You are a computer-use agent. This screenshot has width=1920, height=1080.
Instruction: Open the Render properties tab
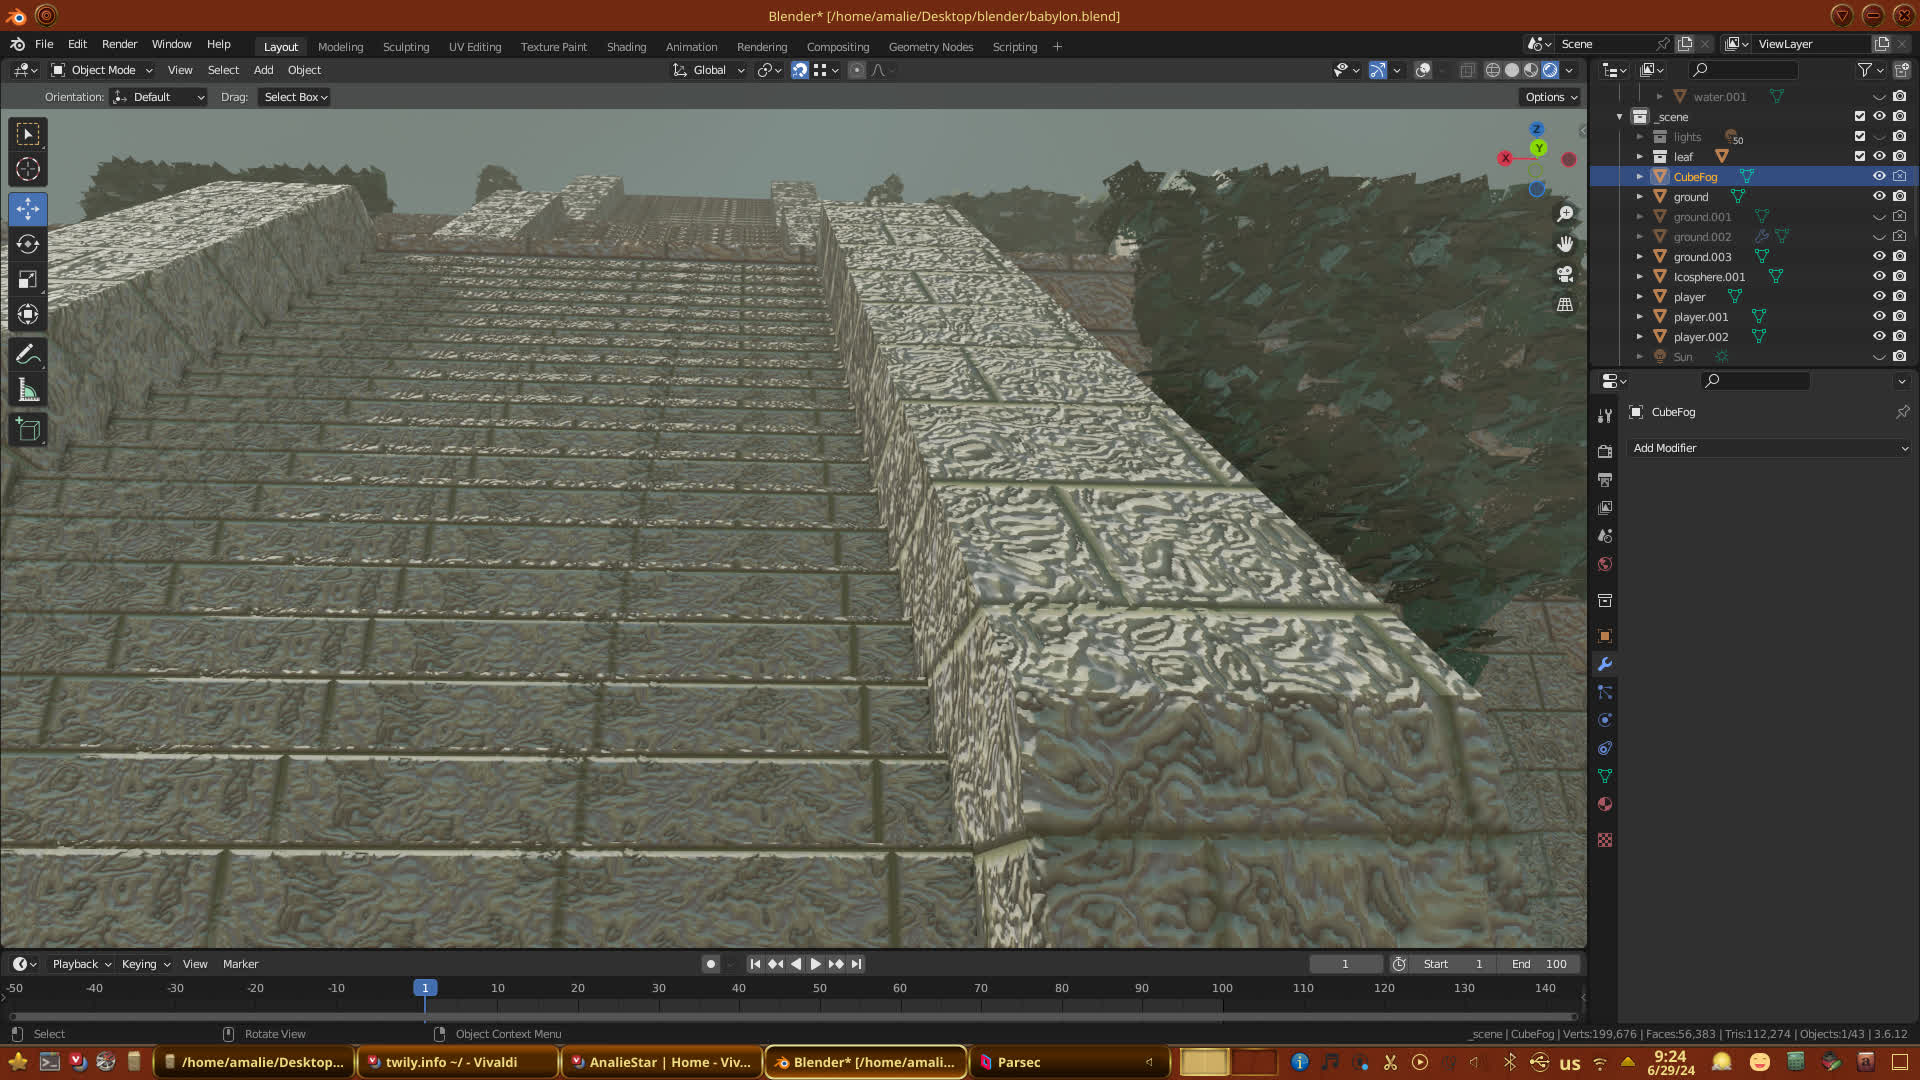(1605, 452)
